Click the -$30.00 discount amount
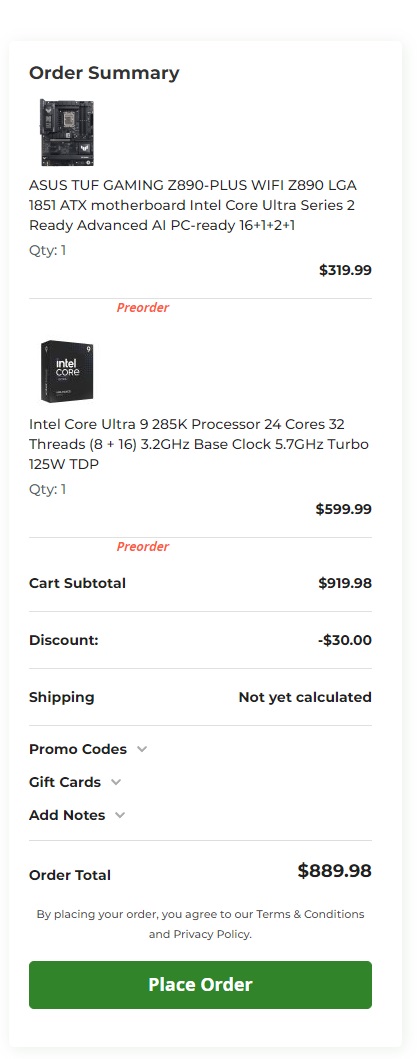This screenshot has height=1059, width=417. (x=345, y=640)
